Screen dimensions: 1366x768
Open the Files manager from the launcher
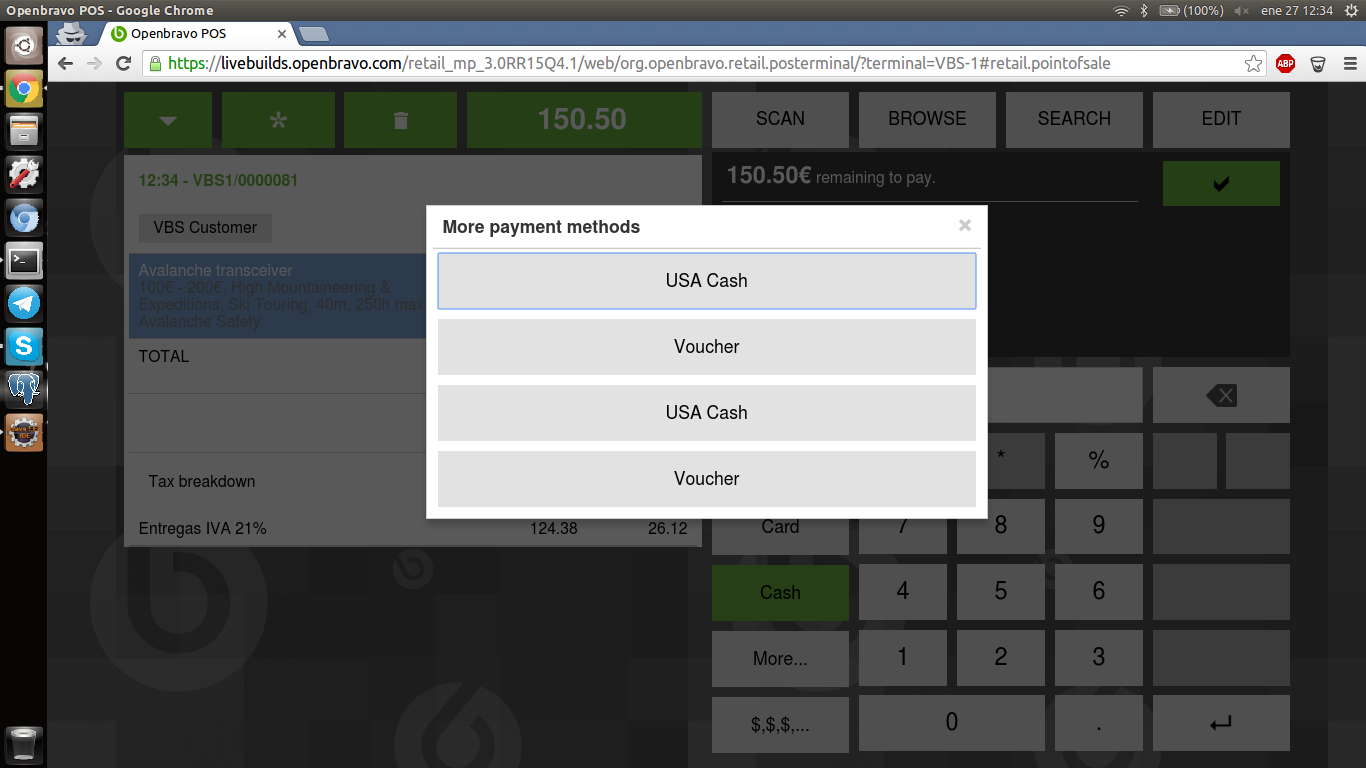point(24,131)
